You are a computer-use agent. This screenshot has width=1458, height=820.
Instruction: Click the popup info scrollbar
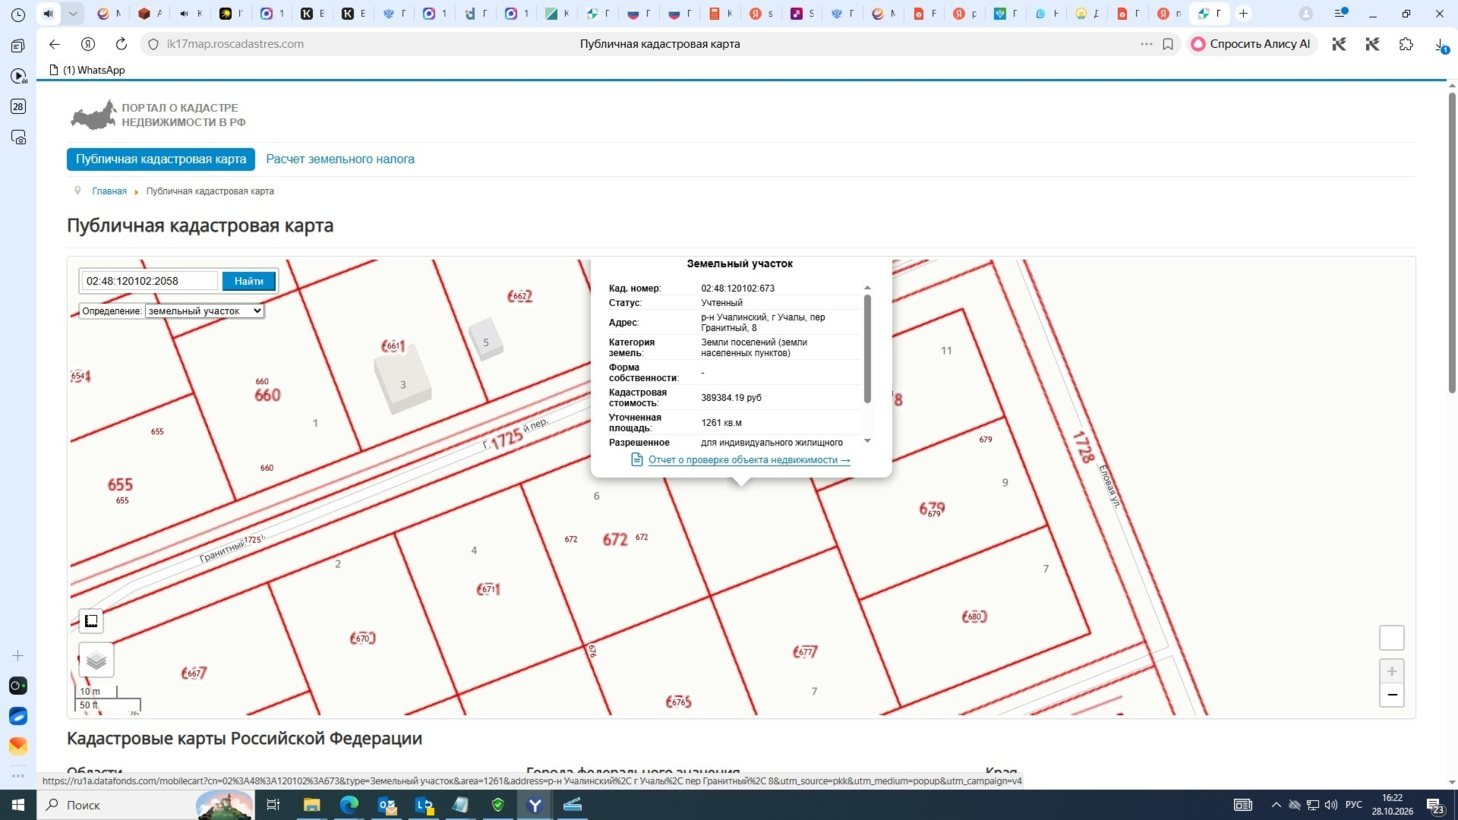(x=867, y=349)
